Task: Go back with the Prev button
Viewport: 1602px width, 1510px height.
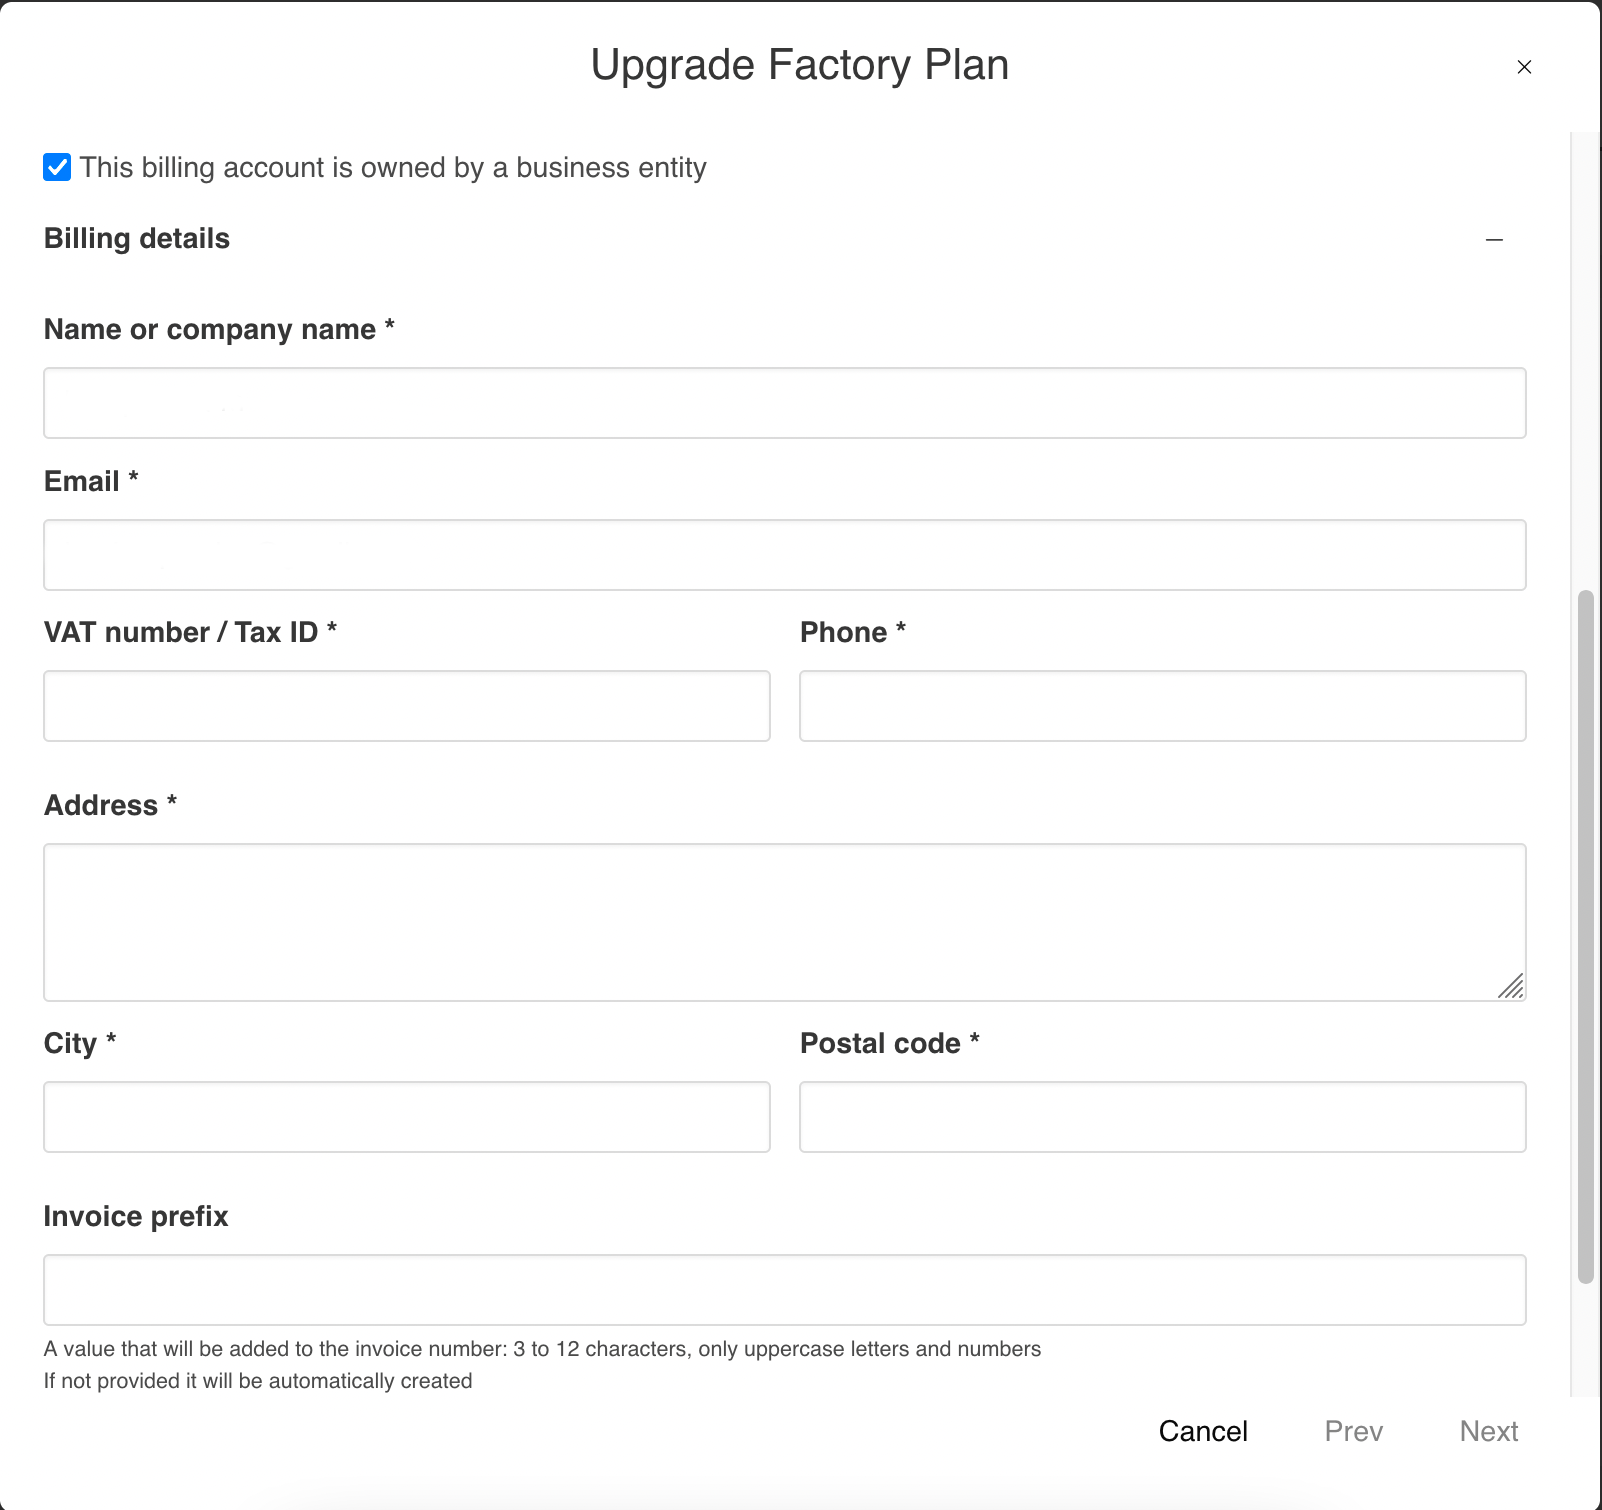Action: click(x=1353, y=1431)
